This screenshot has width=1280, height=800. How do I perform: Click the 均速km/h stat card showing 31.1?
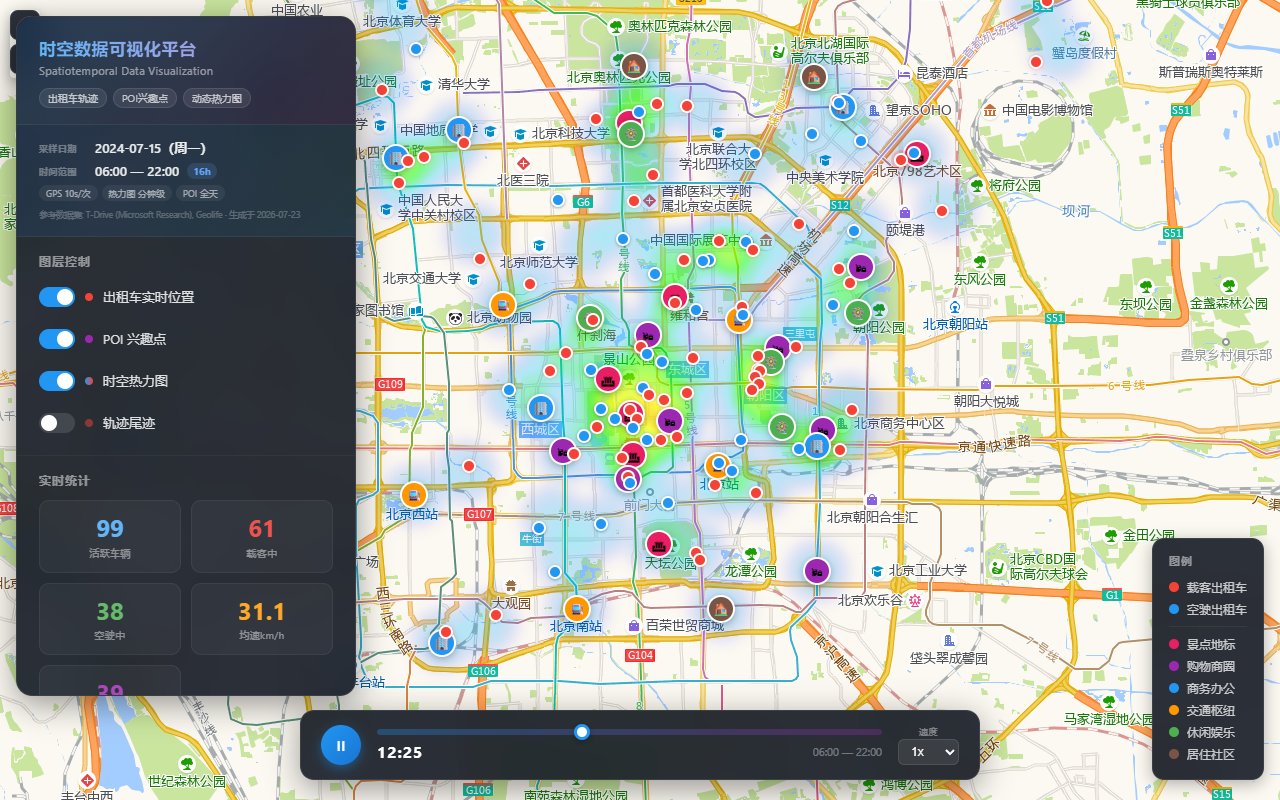click(262, 620)
